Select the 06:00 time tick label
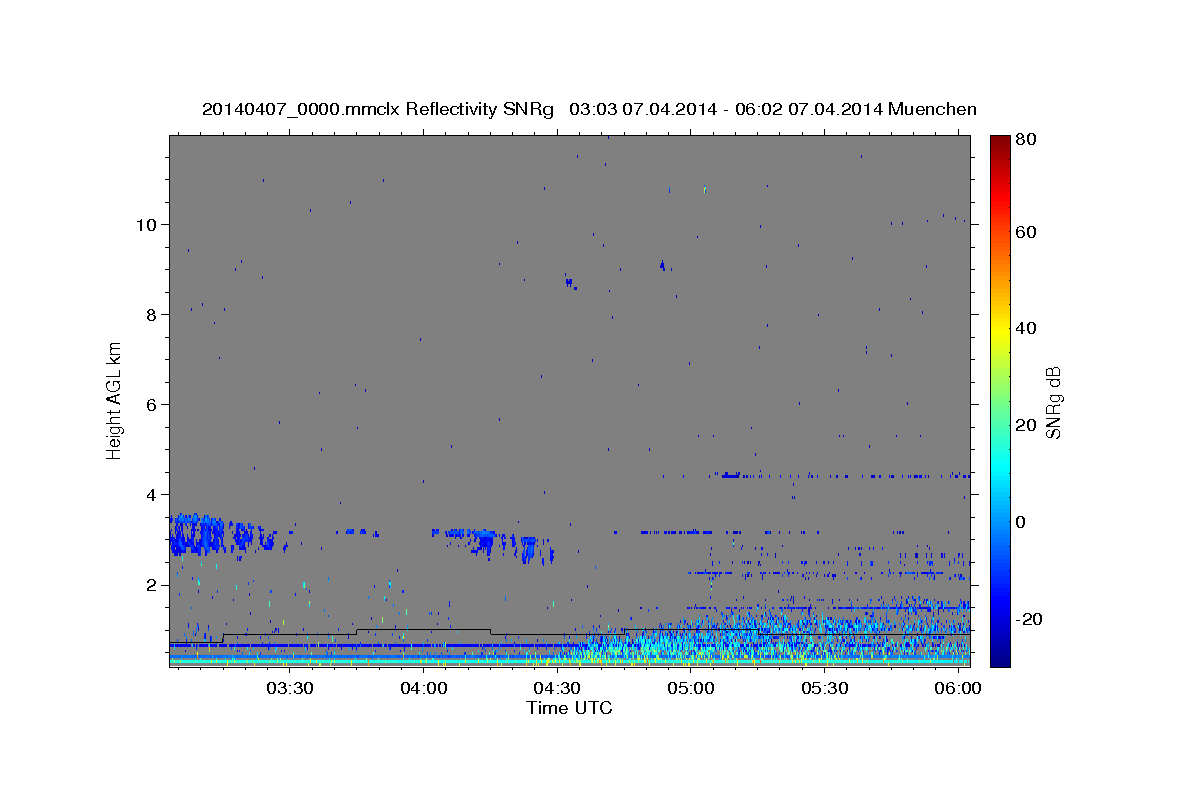 [957, 689]
